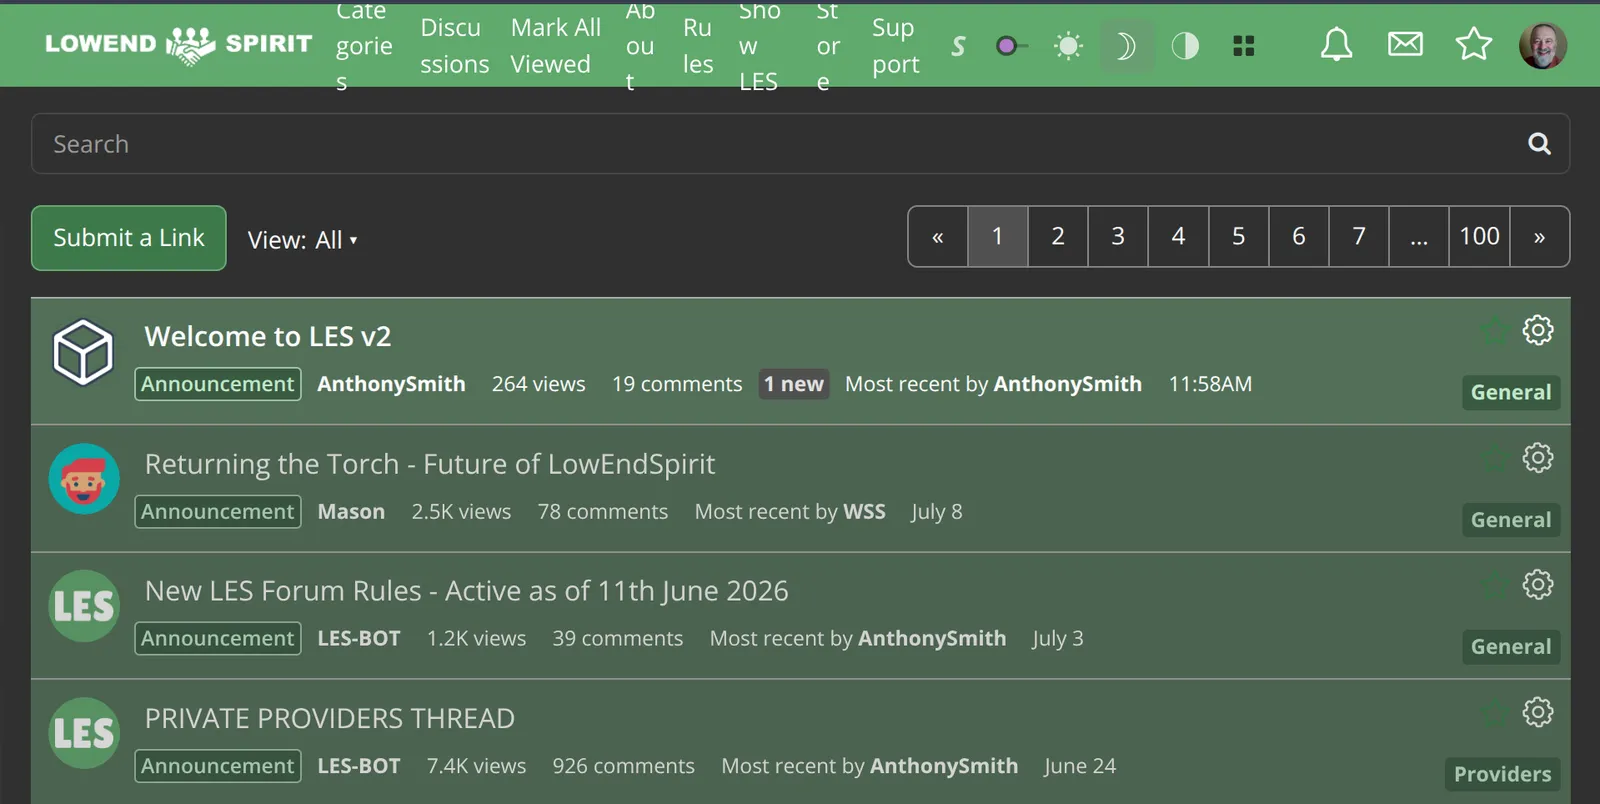This screenshot has width=1600, height=804.
Task: Select the half-circle contrast theme icon
Action: [x=1185, y=46]
